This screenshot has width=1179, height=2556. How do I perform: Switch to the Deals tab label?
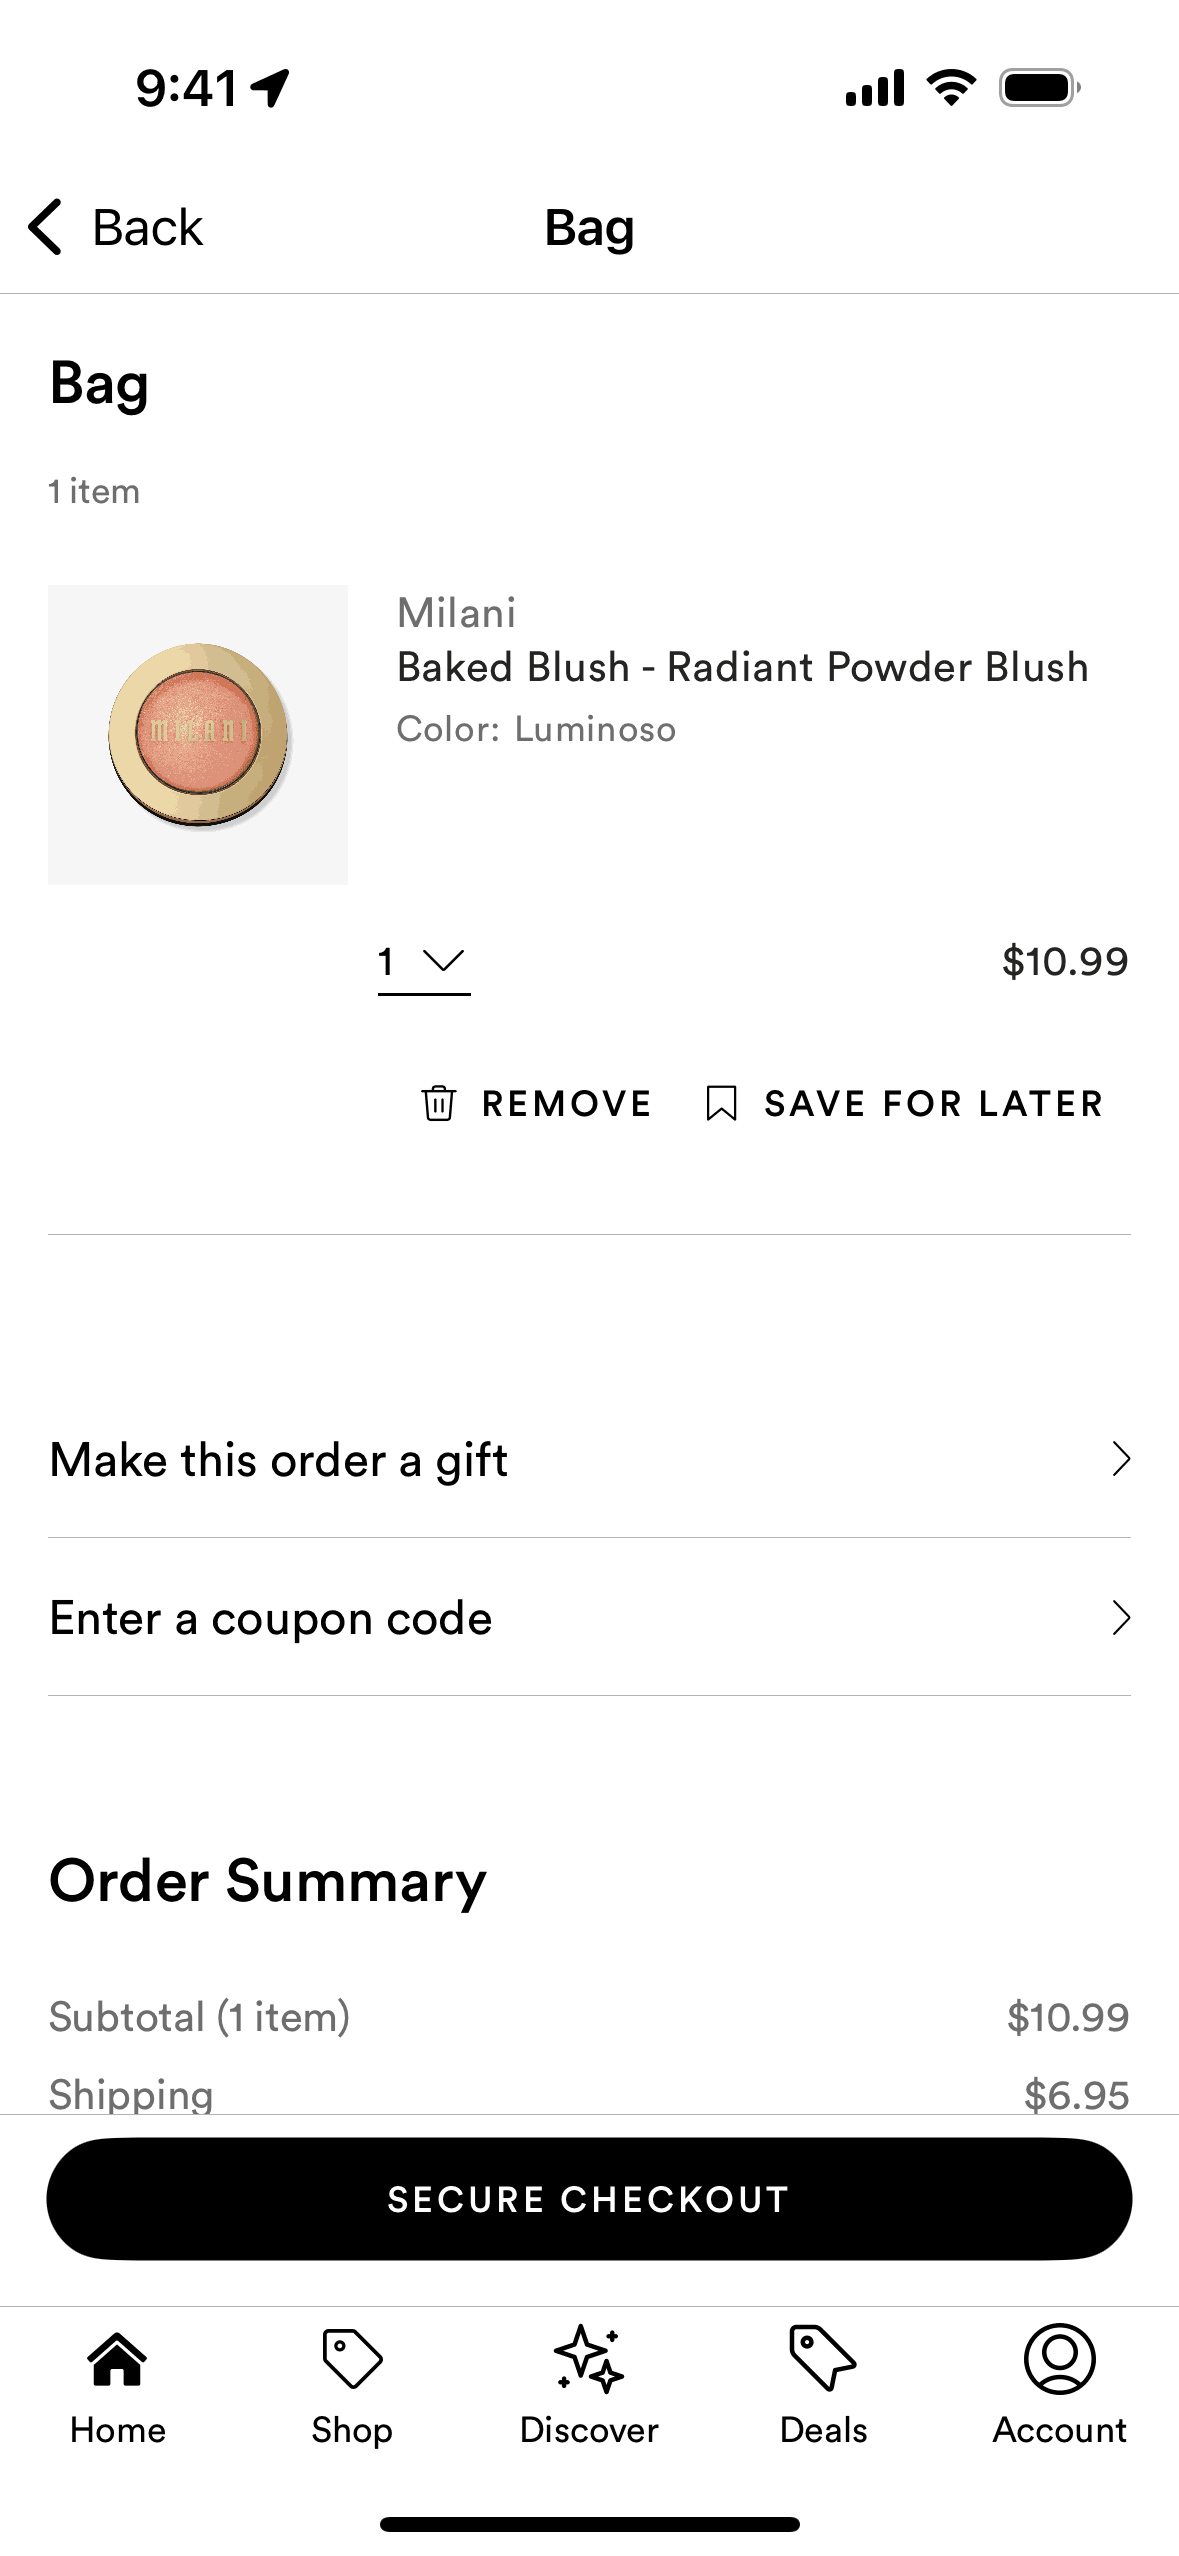823,2430
